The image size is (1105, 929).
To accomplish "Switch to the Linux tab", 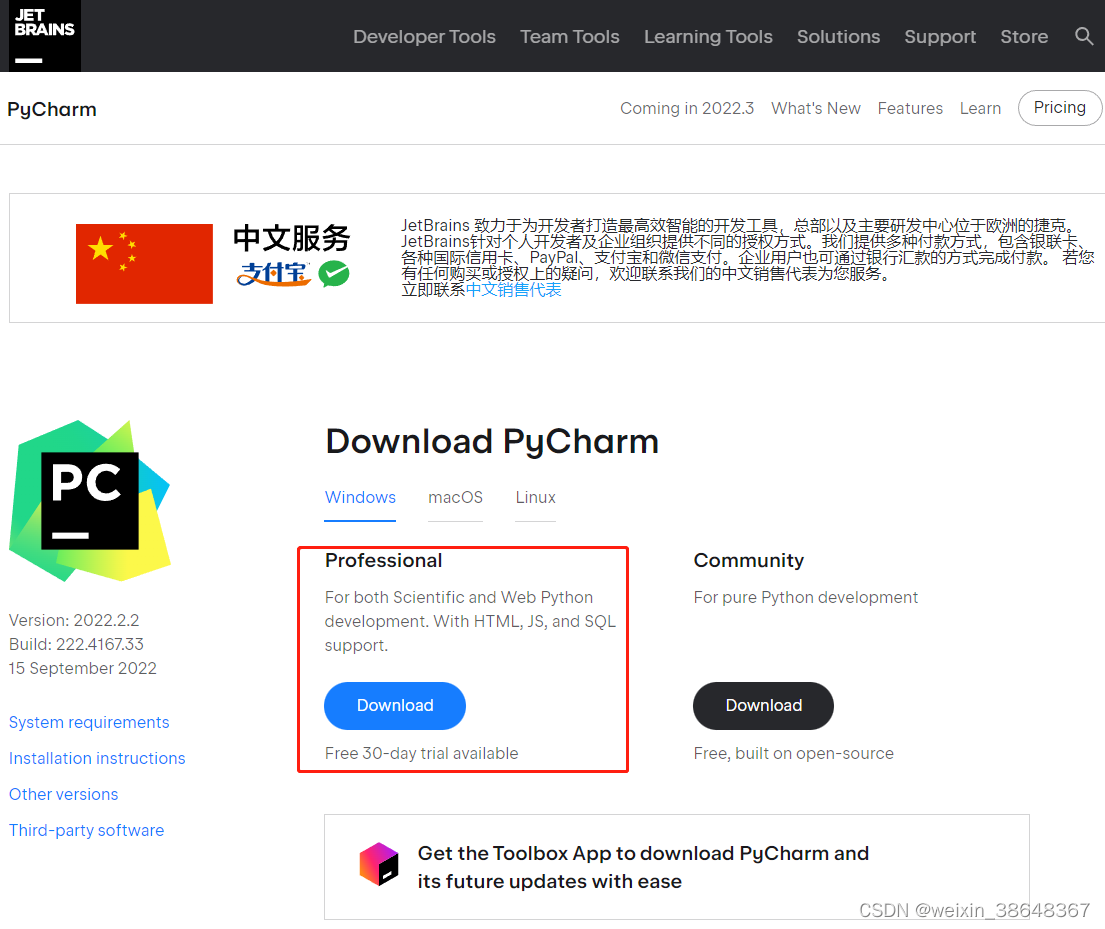I will click(x=536, y=498).
